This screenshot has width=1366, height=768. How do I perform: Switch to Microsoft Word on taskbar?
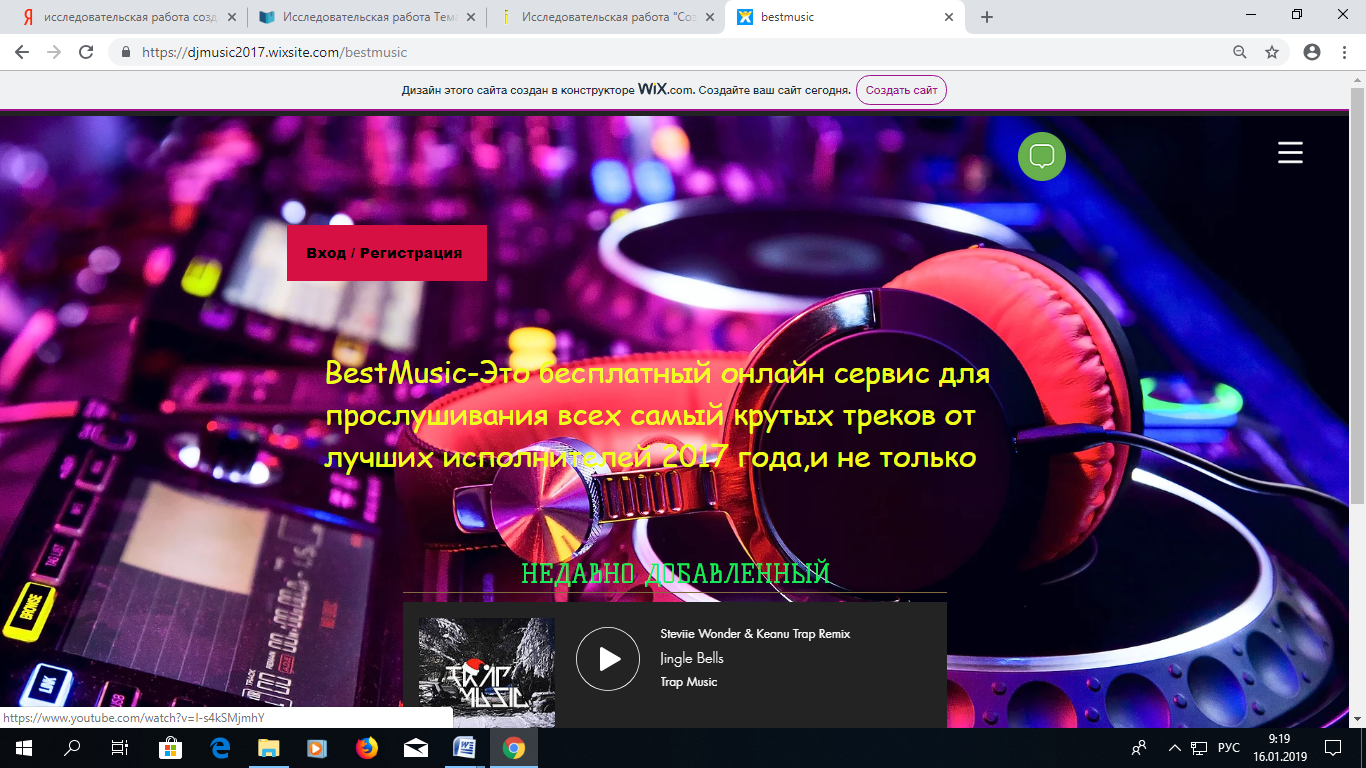point(465,748)
